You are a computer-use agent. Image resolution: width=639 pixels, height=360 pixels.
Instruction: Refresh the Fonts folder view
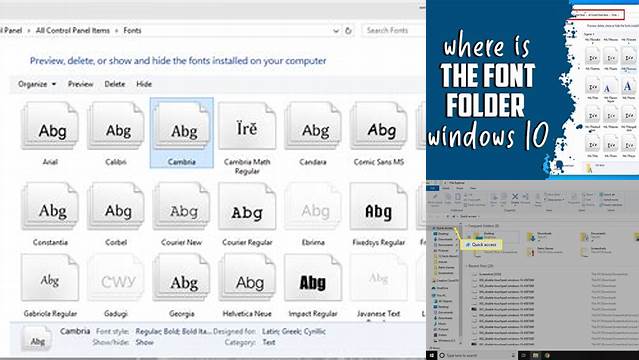tap(348, 31)
